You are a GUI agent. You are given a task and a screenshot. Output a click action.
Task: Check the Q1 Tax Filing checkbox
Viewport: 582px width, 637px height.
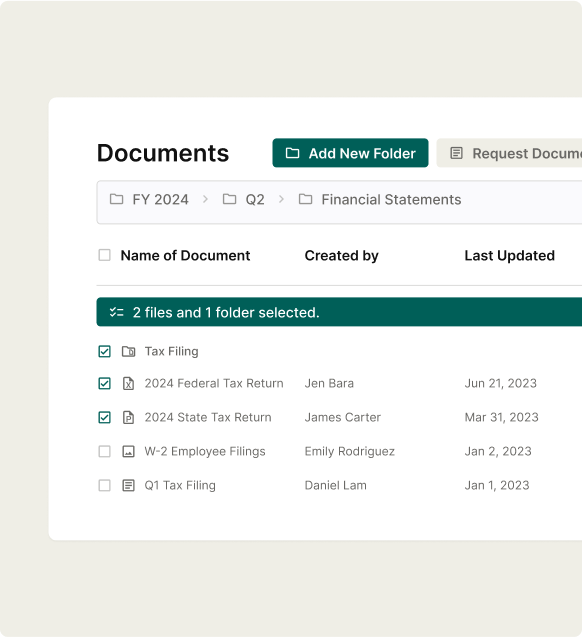(104, 485)
